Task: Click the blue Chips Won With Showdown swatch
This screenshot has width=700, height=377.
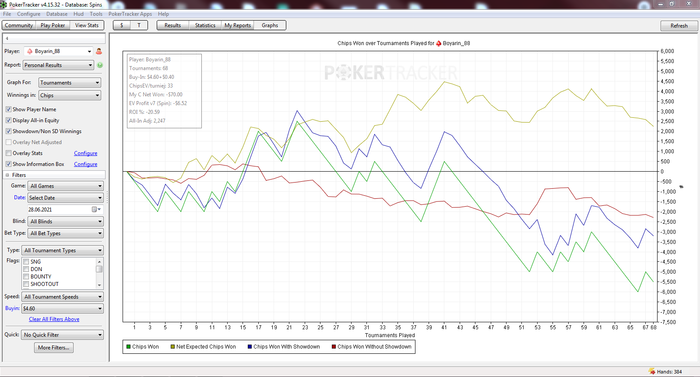Action: (250, 347)
